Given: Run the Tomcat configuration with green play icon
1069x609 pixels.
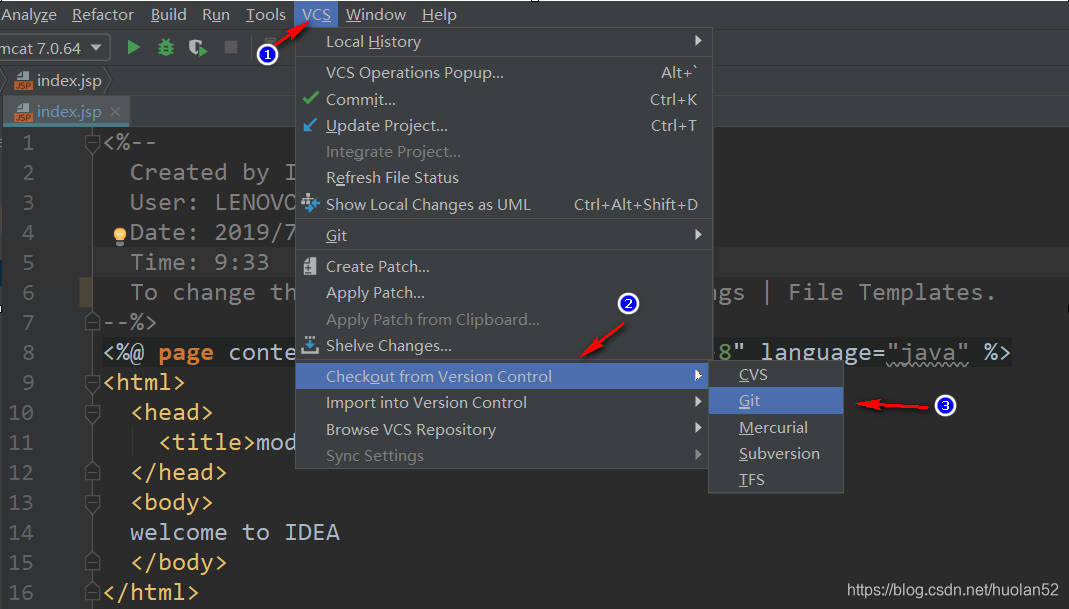Looking at the screenshot, I should pyautogui.click(x=134, y=48).
